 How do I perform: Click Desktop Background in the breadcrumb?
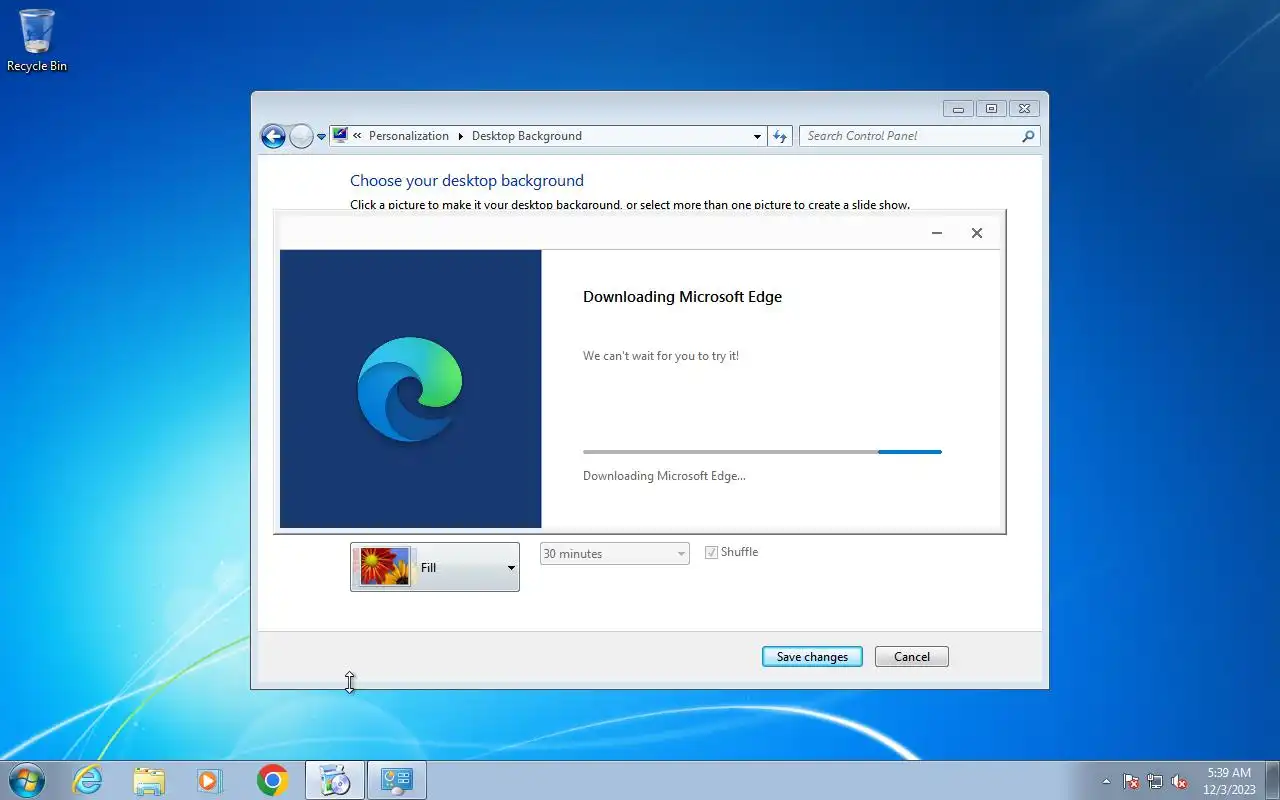(x=526, y=136)
